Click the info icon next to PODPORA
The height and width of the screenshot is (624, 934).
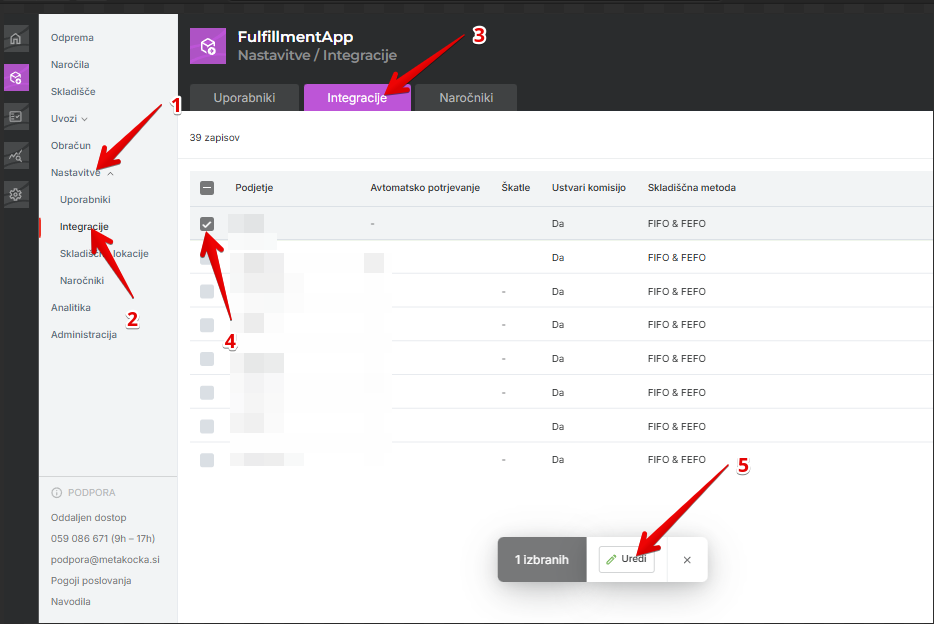click(57, 492)
